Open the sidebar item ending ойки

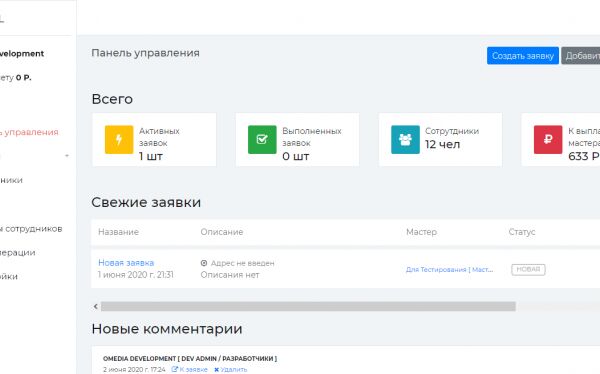(9, 276)
